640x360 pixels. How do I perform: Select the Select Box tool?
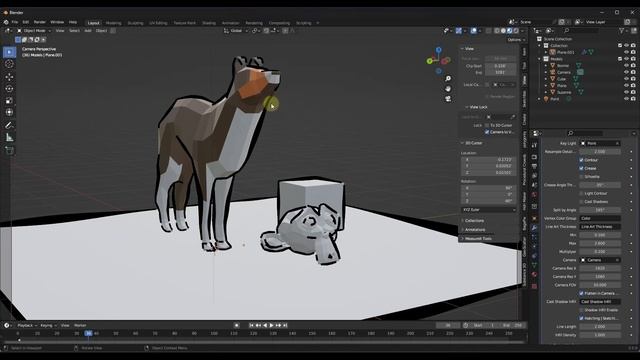pyautogui.click(x=9, y=52)
